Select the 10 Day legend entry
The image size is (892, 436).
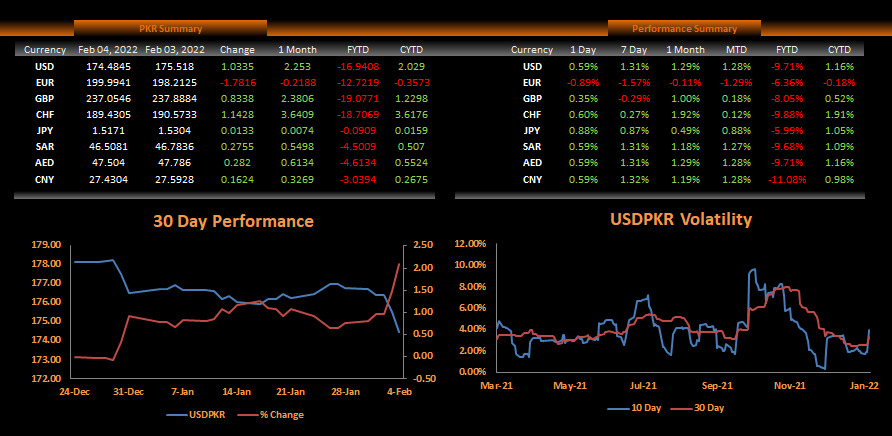tap(637, 408)
